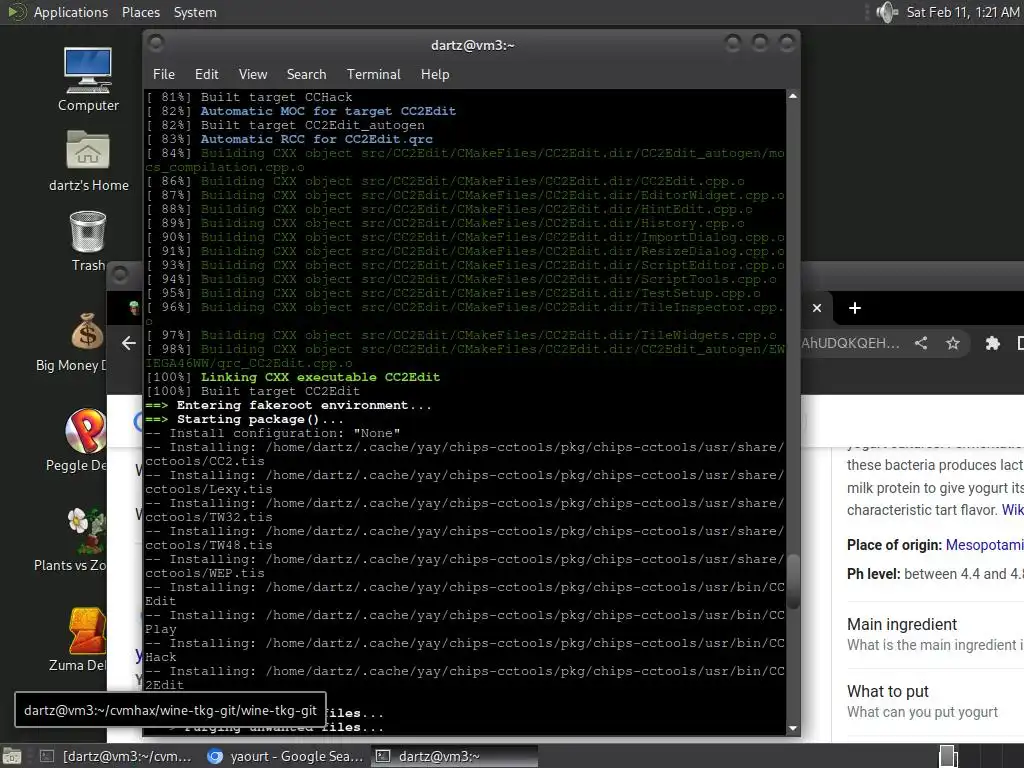The image size is (1024, 768).
Task: Open the Computer desktop icon
Action: click(88, 79)
